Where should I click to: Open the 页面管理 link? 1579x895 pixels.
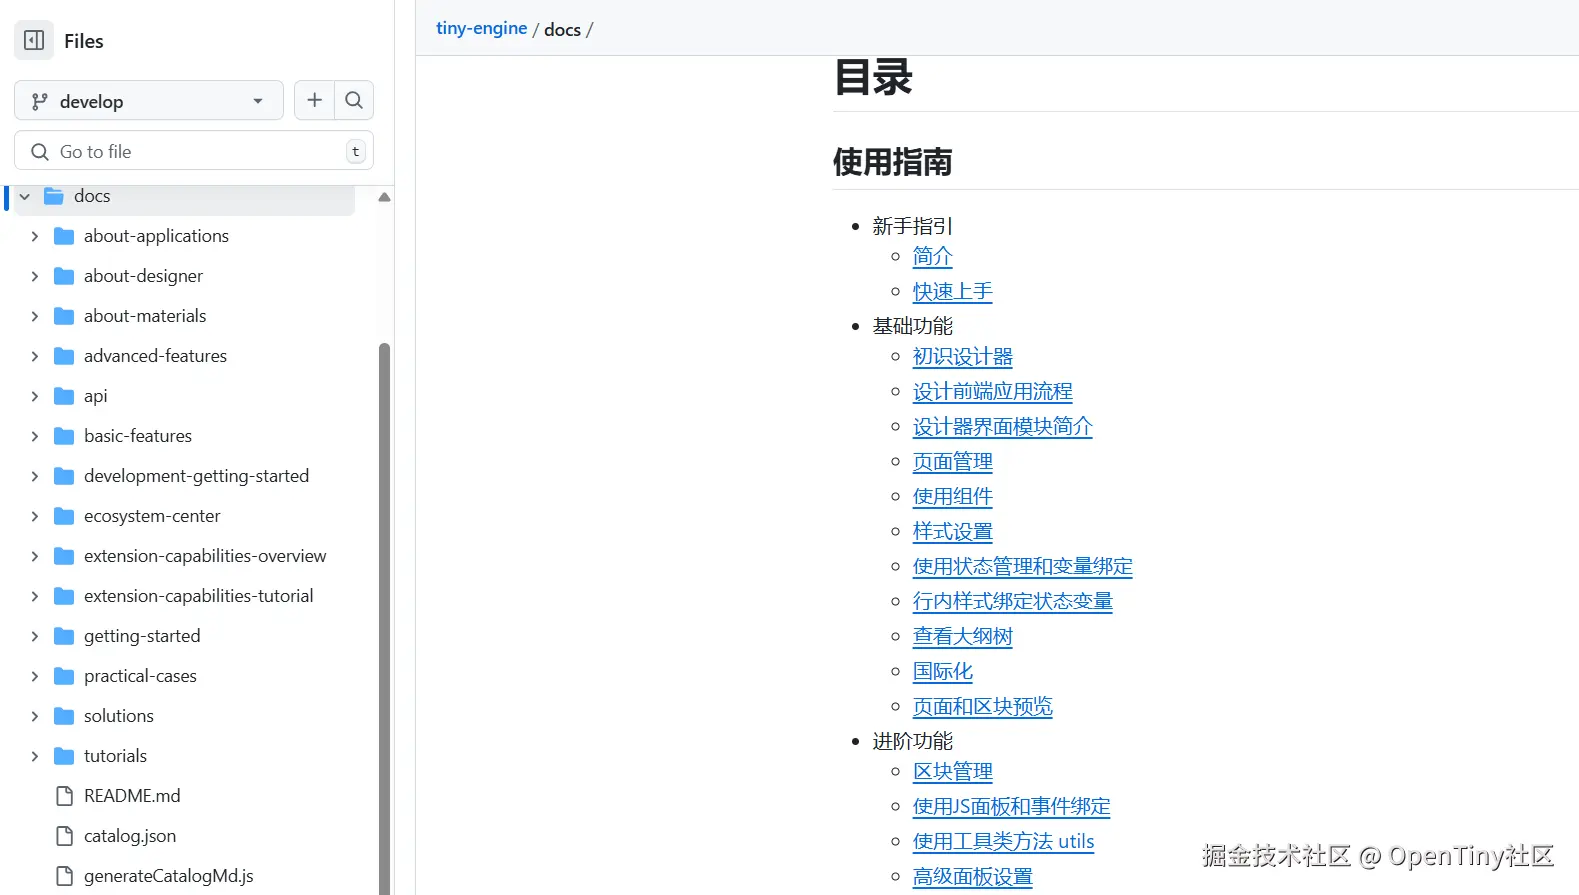tap(952, 461)
